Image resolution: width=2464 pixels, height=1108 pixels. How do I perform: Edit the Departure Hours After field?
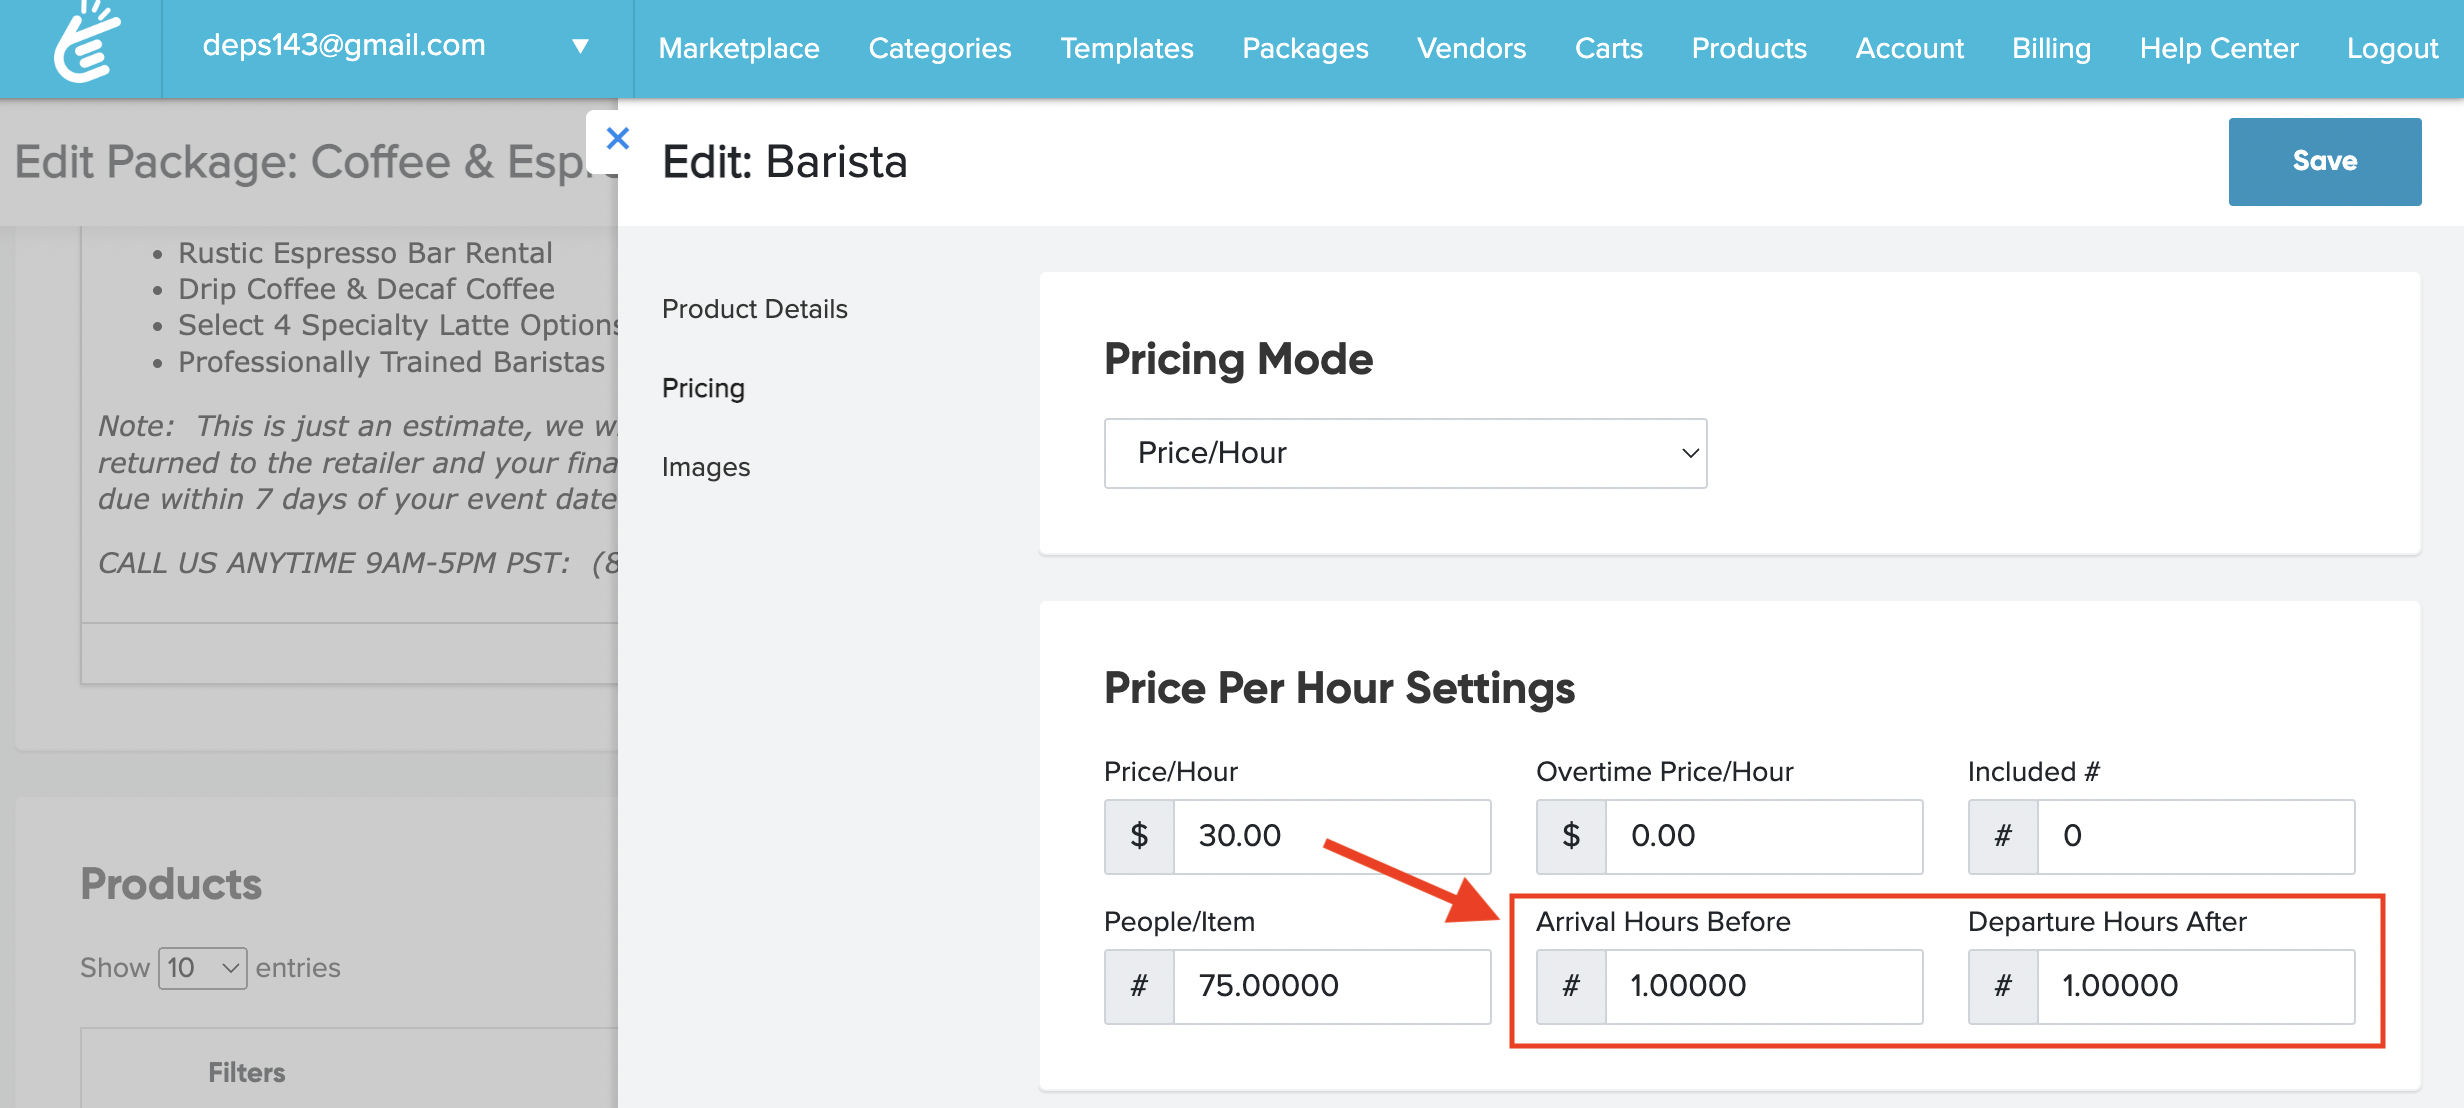point(2194,986)
